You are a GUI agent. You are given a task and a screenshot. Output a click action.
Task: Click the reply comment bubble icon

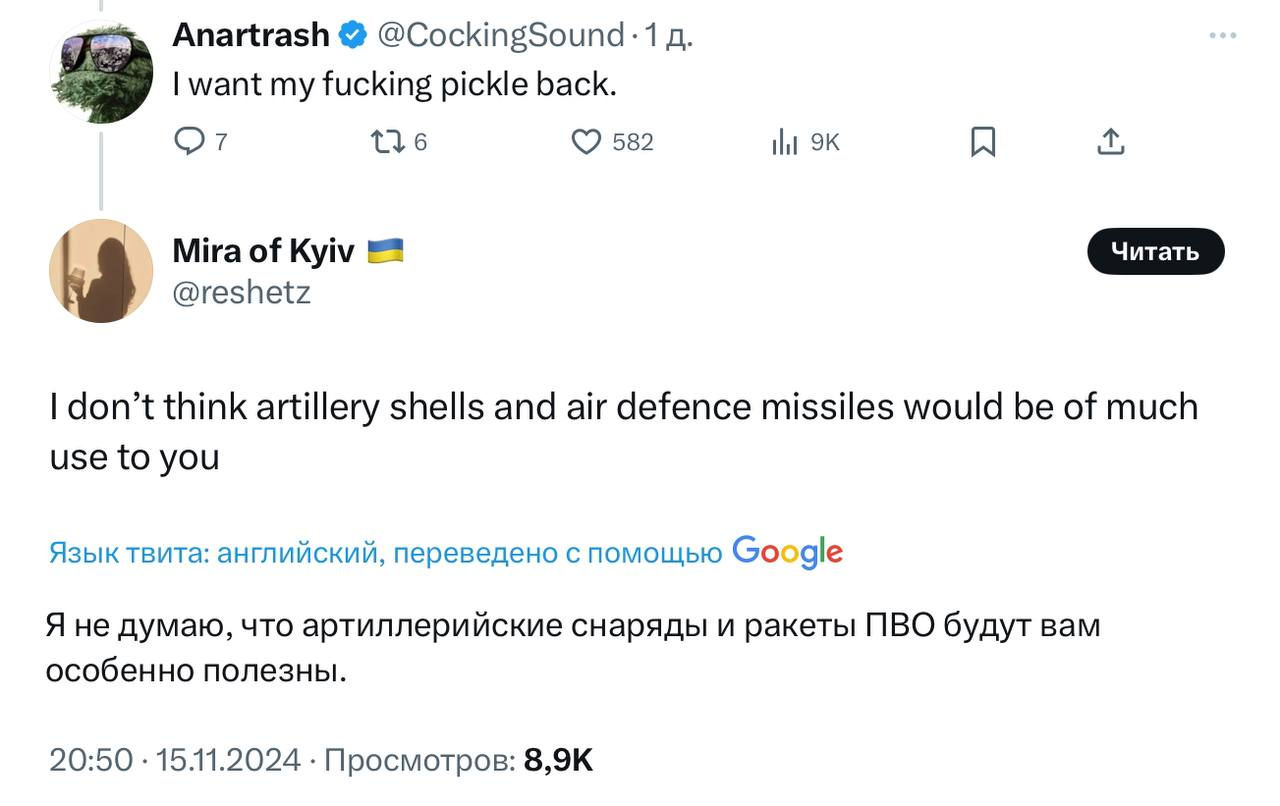pyautogui.click(x=189, y=143)
